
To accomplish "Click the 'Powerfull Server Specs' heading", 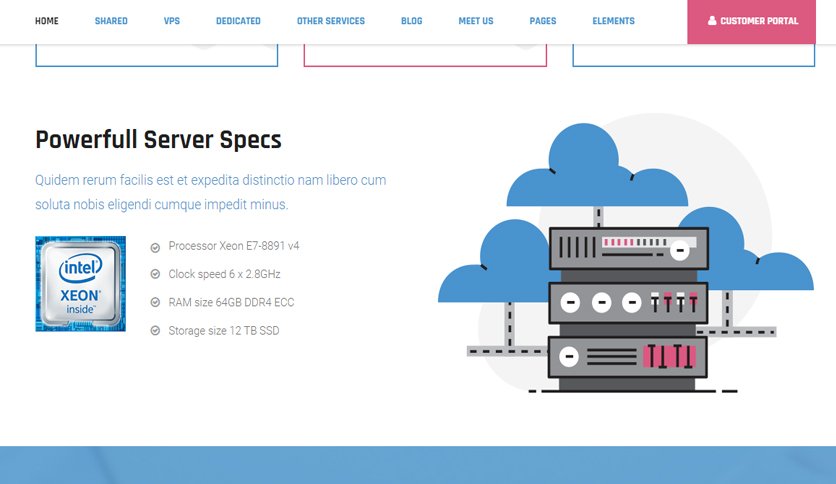I will click(158, 140).
